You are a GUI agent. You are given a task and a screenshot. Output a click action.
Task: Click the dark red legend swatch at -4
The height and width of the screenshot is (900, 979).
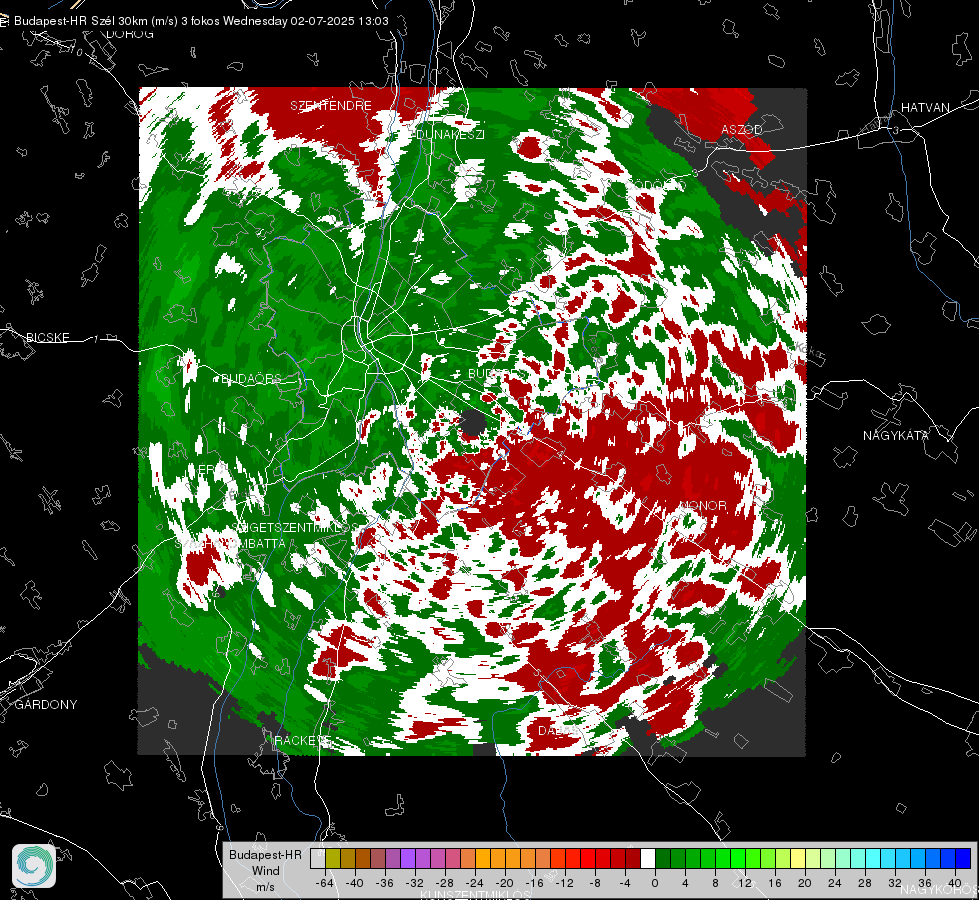pos(633,859)
